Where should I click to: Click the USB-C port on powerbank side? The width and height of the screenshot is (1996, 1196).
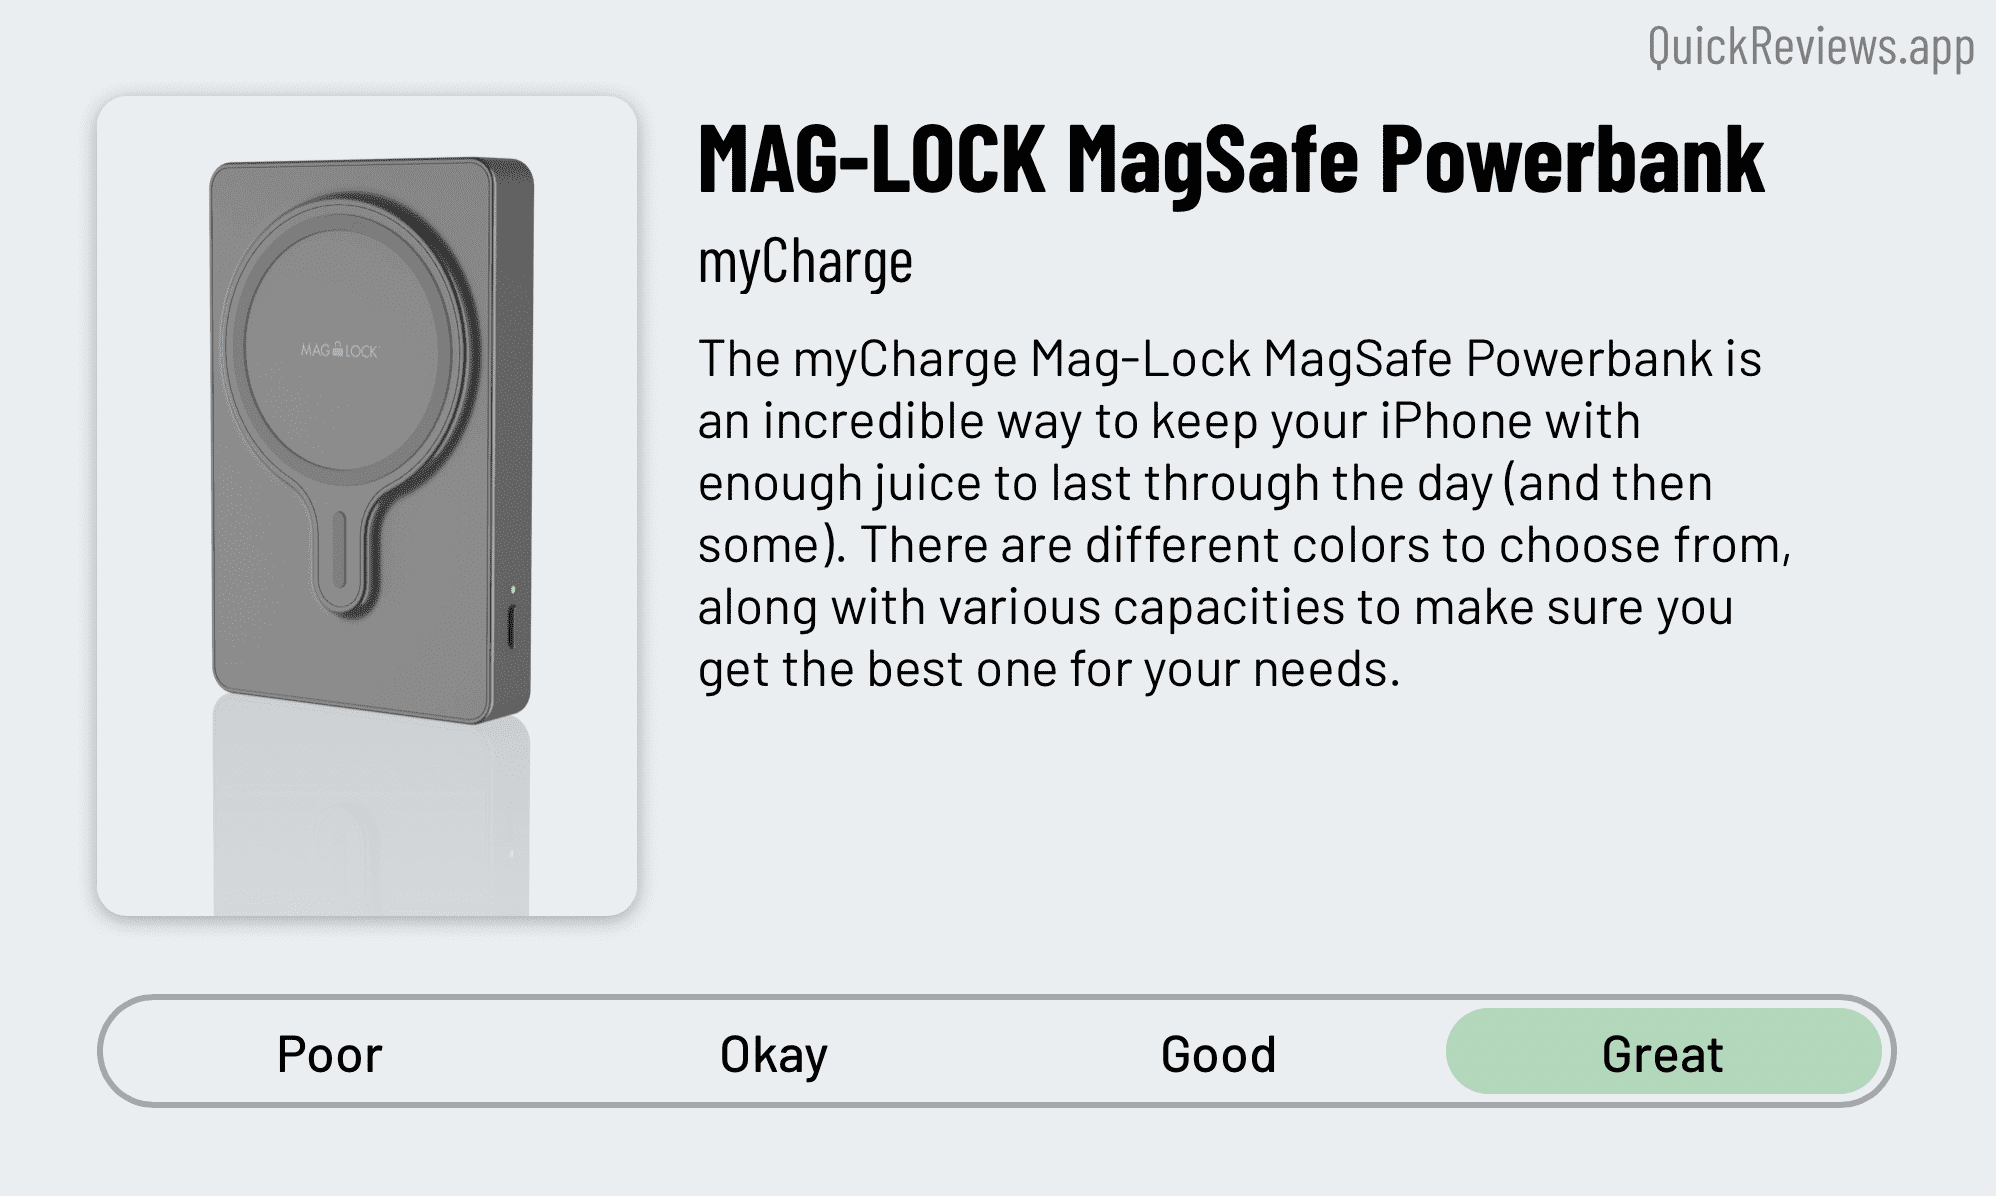512,627
